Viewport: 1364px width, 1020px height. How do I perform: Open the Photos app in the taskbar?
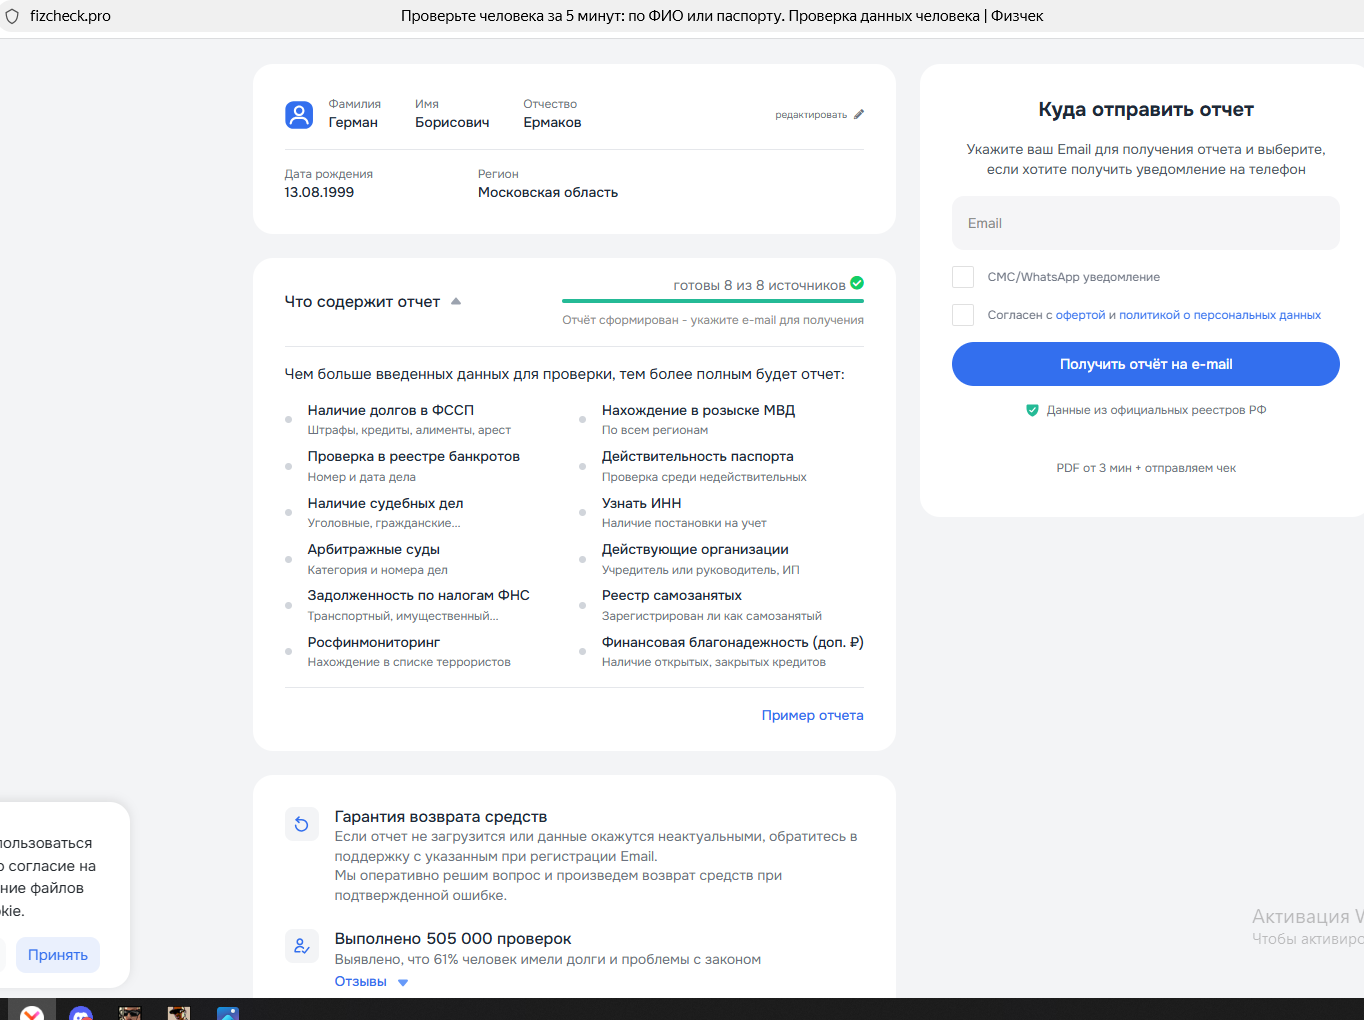pos(228,1012)
